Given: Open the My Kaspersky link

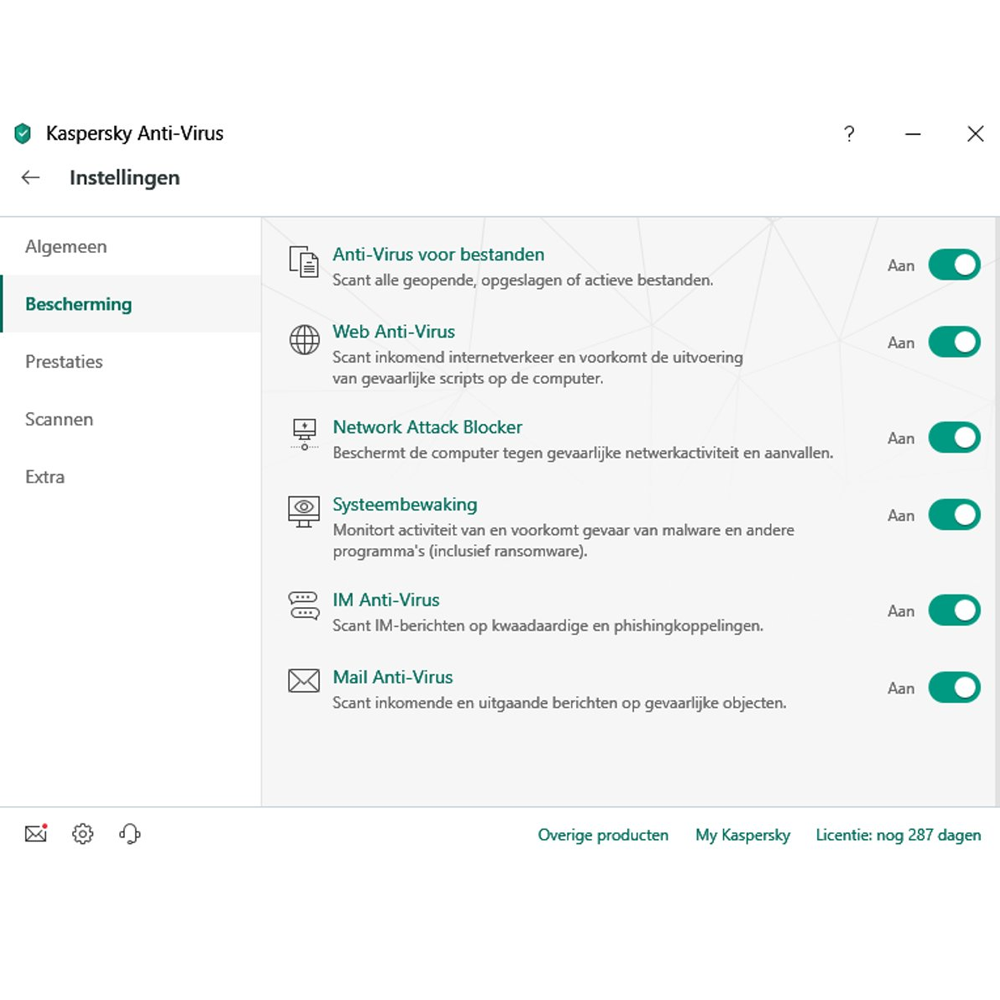Looking at the screenshot, I should (x=742, y=835).
